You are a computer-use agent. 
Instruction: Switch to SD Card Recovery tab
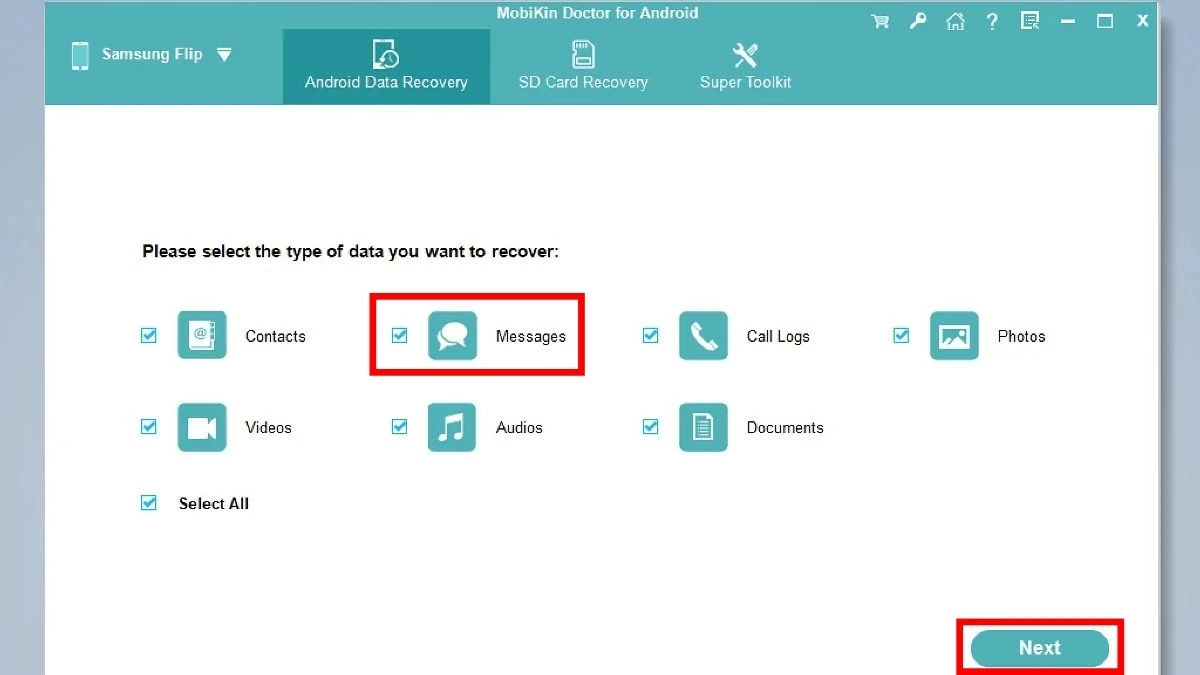coord(583,66)
